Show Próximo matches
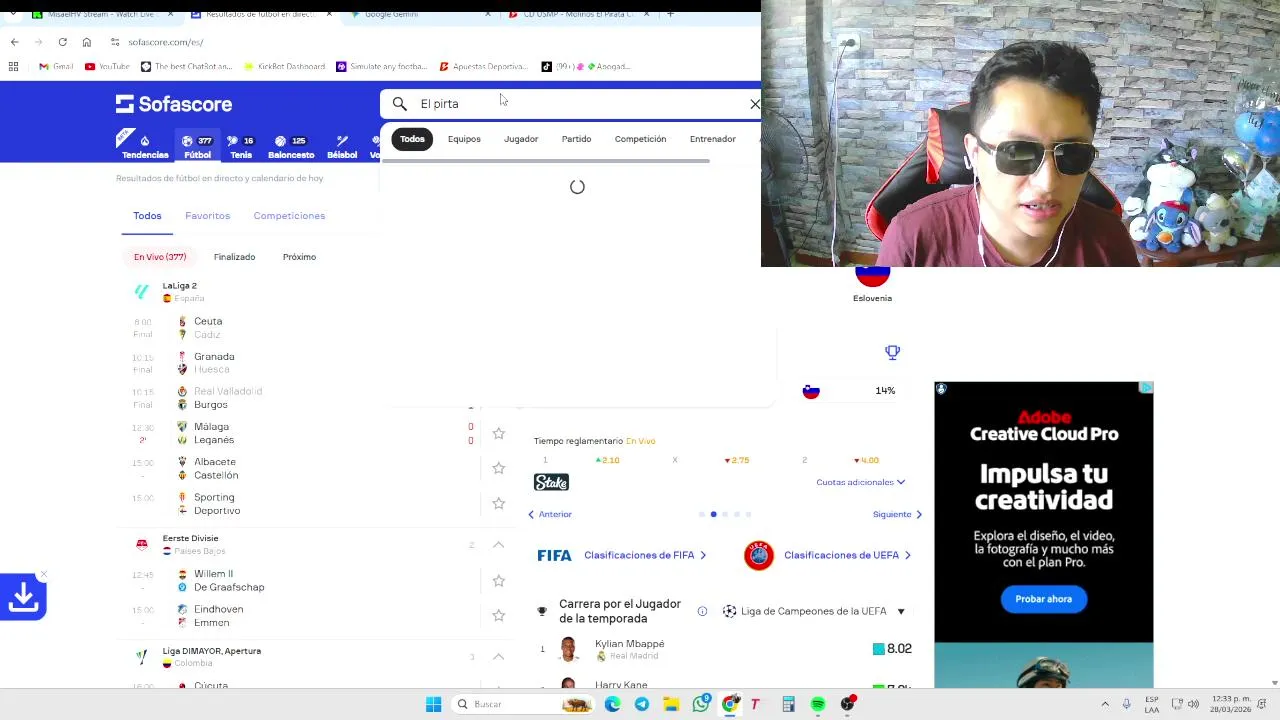The height and width of the screenshot is (720, 1280). pos(299,257)
